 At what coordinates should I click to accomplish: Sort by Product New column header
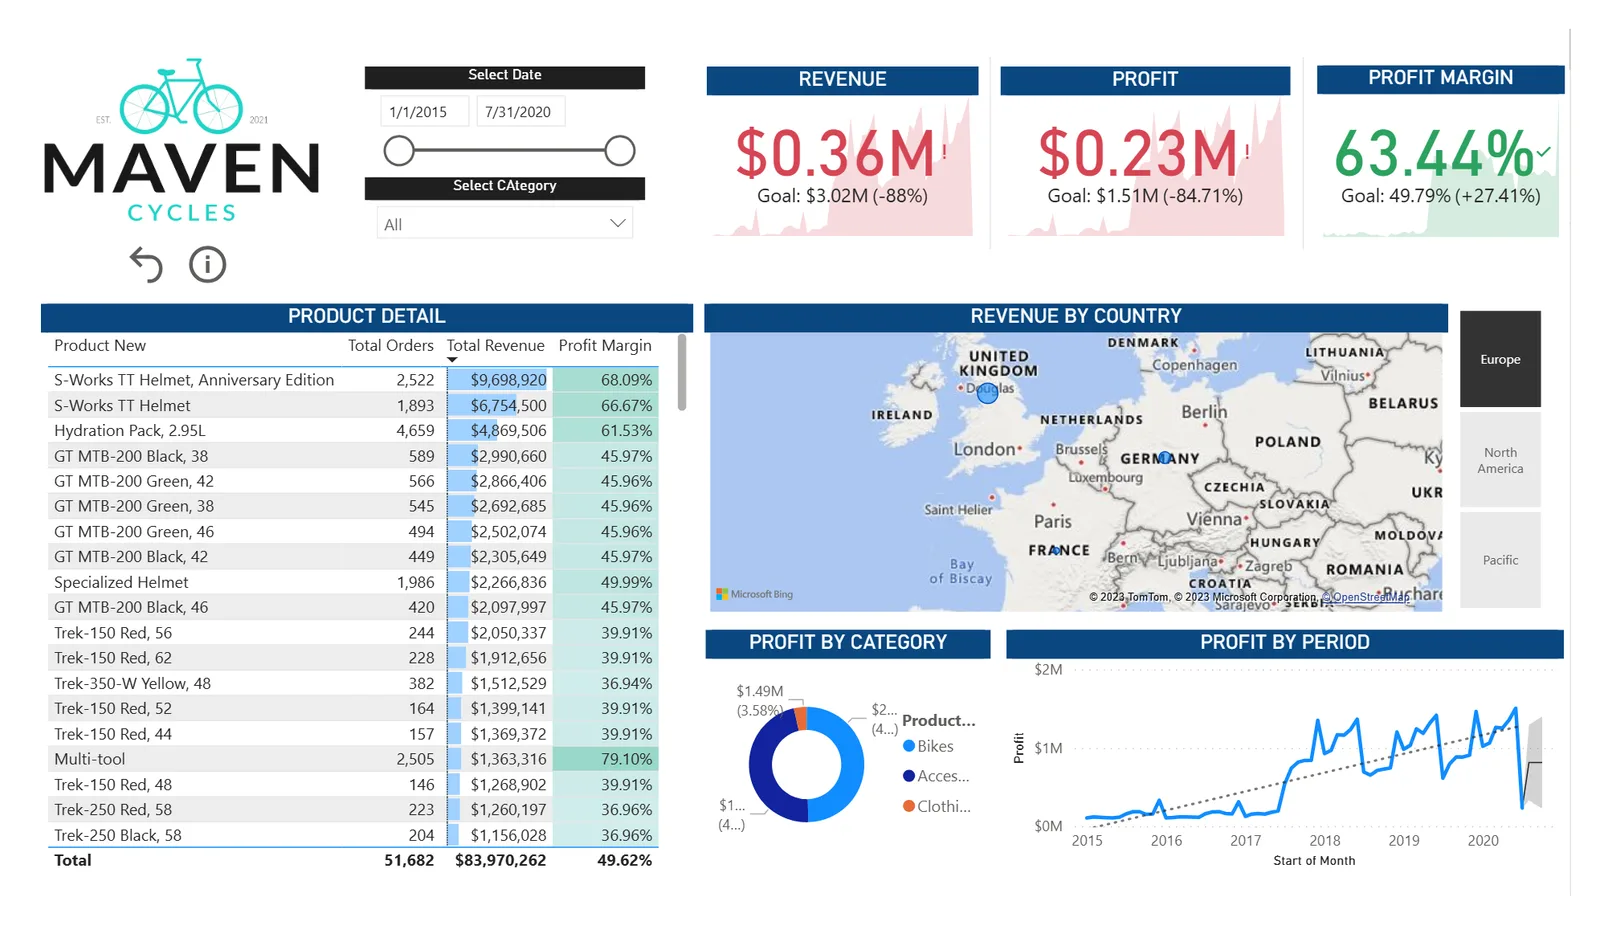[100, 346]
